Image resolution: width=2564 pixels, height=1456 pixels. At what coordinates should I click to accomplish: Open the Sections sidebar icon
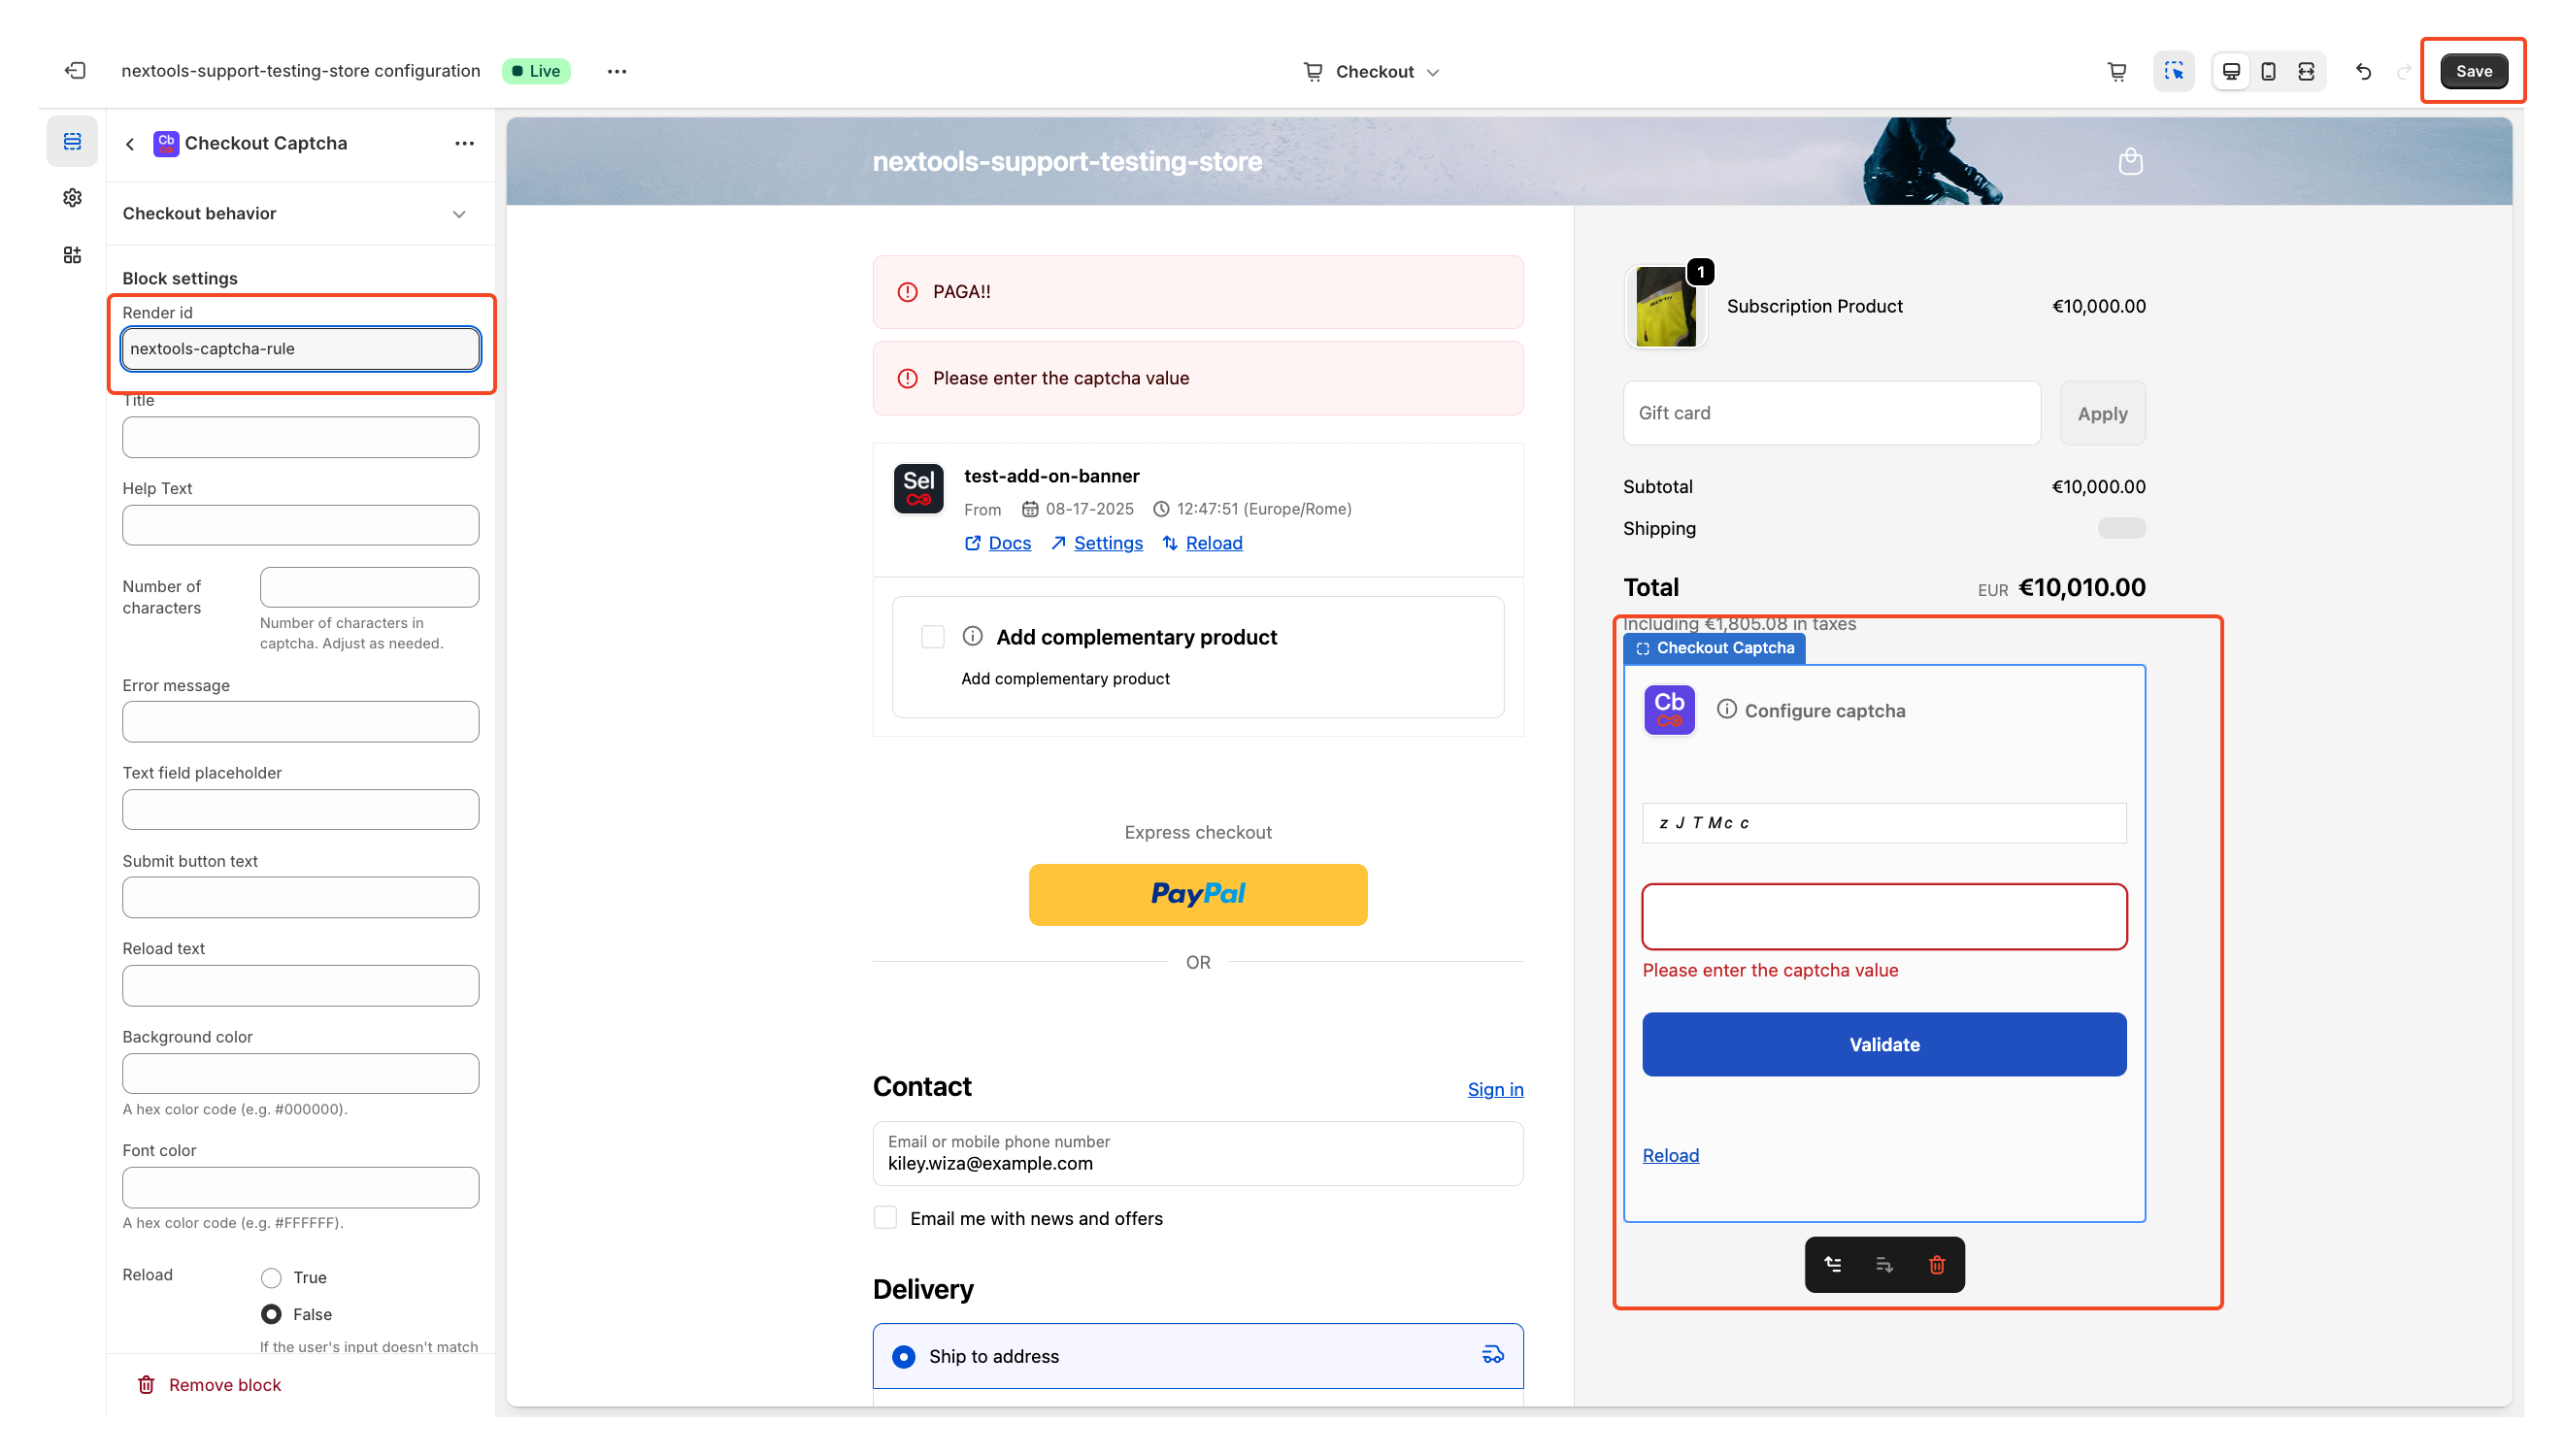72,141
